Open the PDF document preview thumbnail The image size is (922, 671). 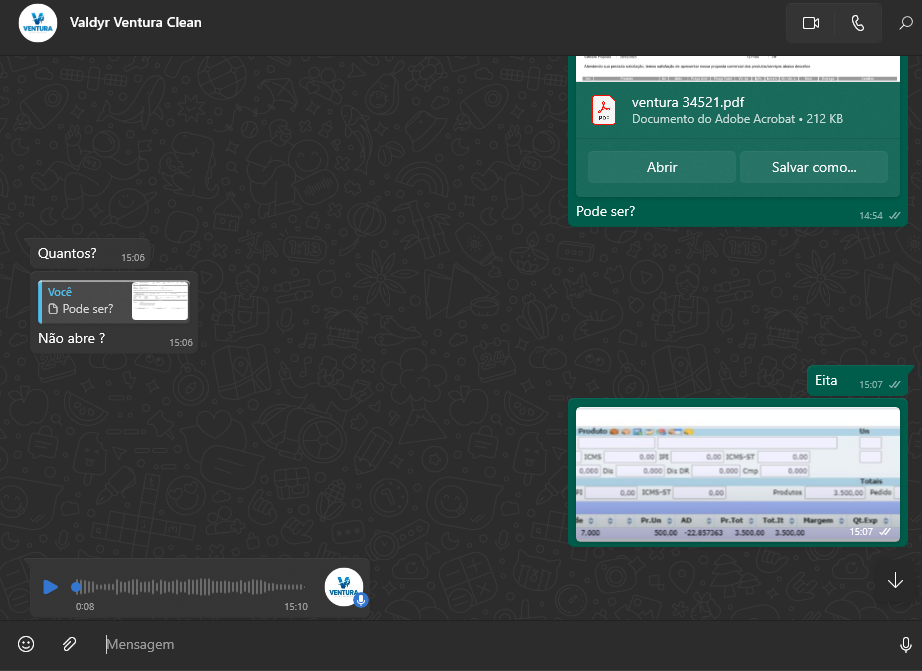pos(737,68)
